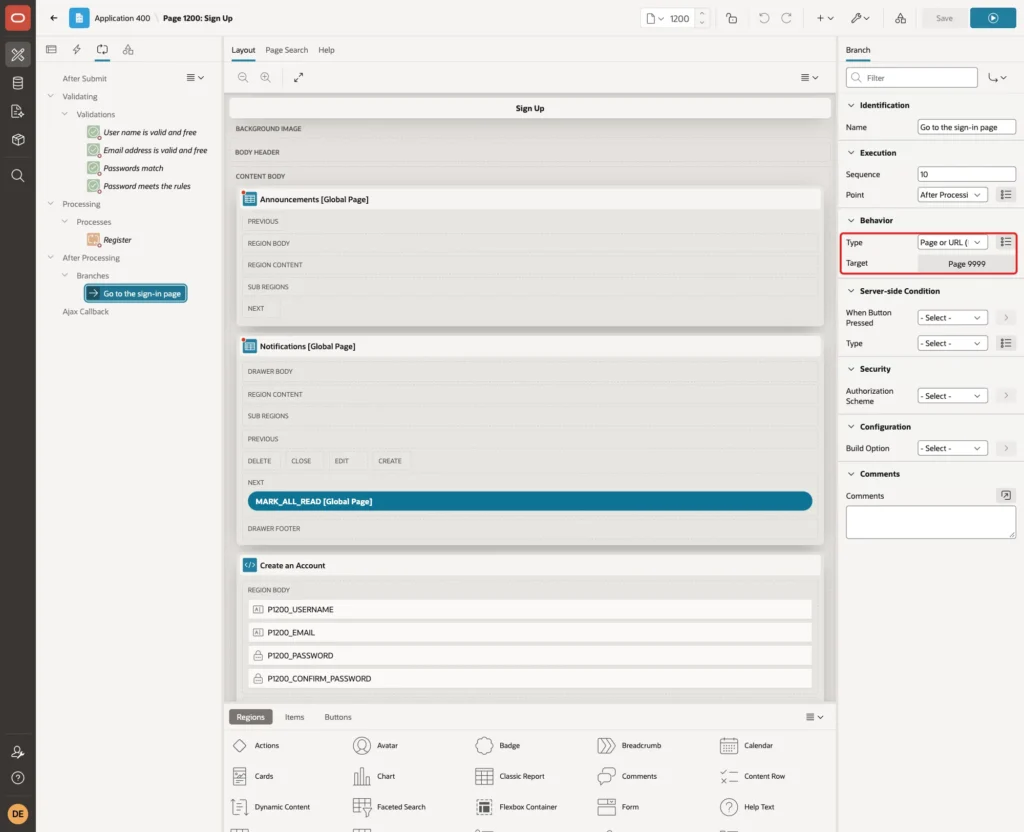Open the DE user avatar menu

18,814
